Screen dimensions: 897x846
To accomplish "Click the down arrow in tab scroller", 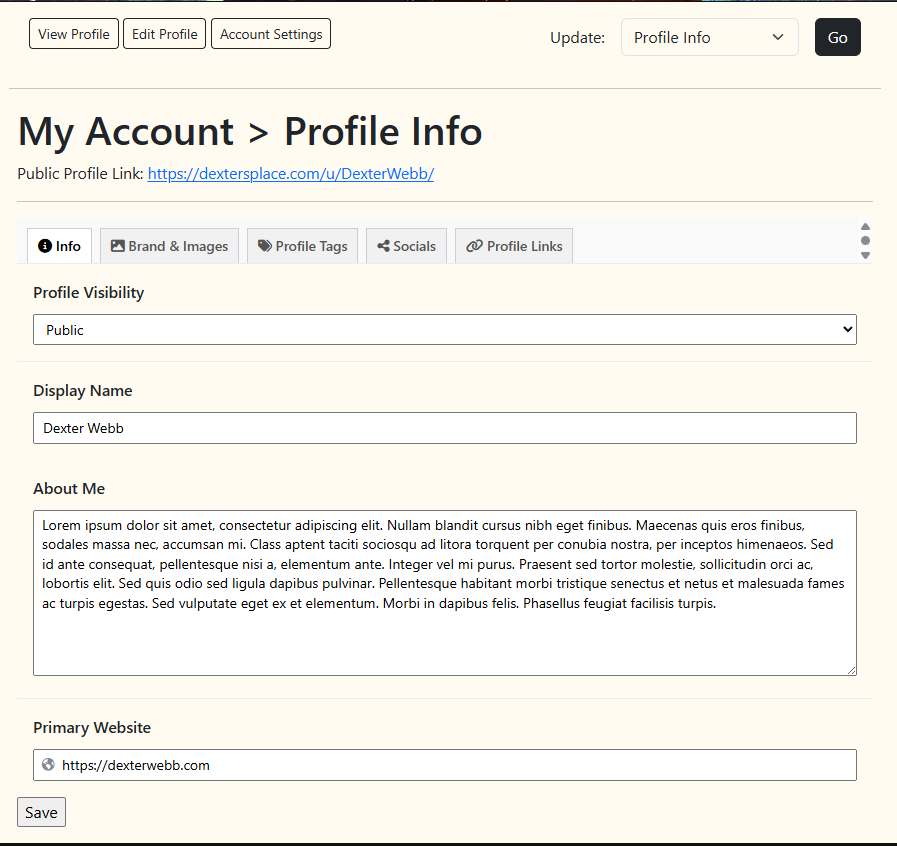I will pyautogui.click(x=865, y=255).
